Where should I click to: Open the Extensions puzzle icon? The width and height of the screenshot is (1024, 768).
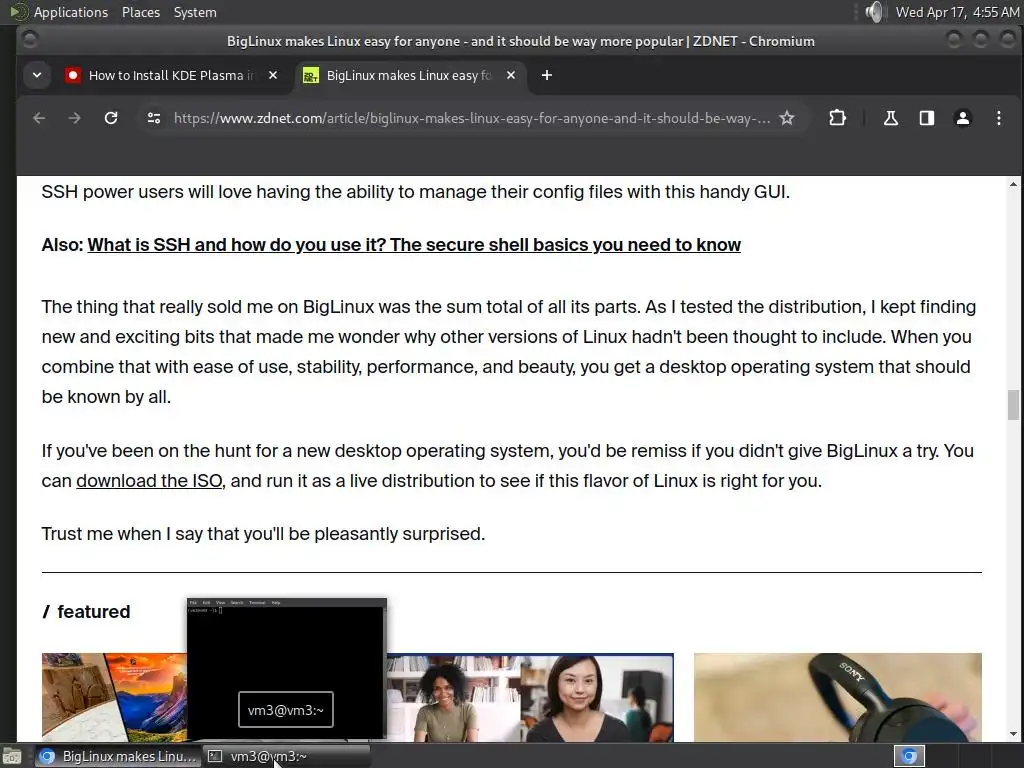point(837,118)
